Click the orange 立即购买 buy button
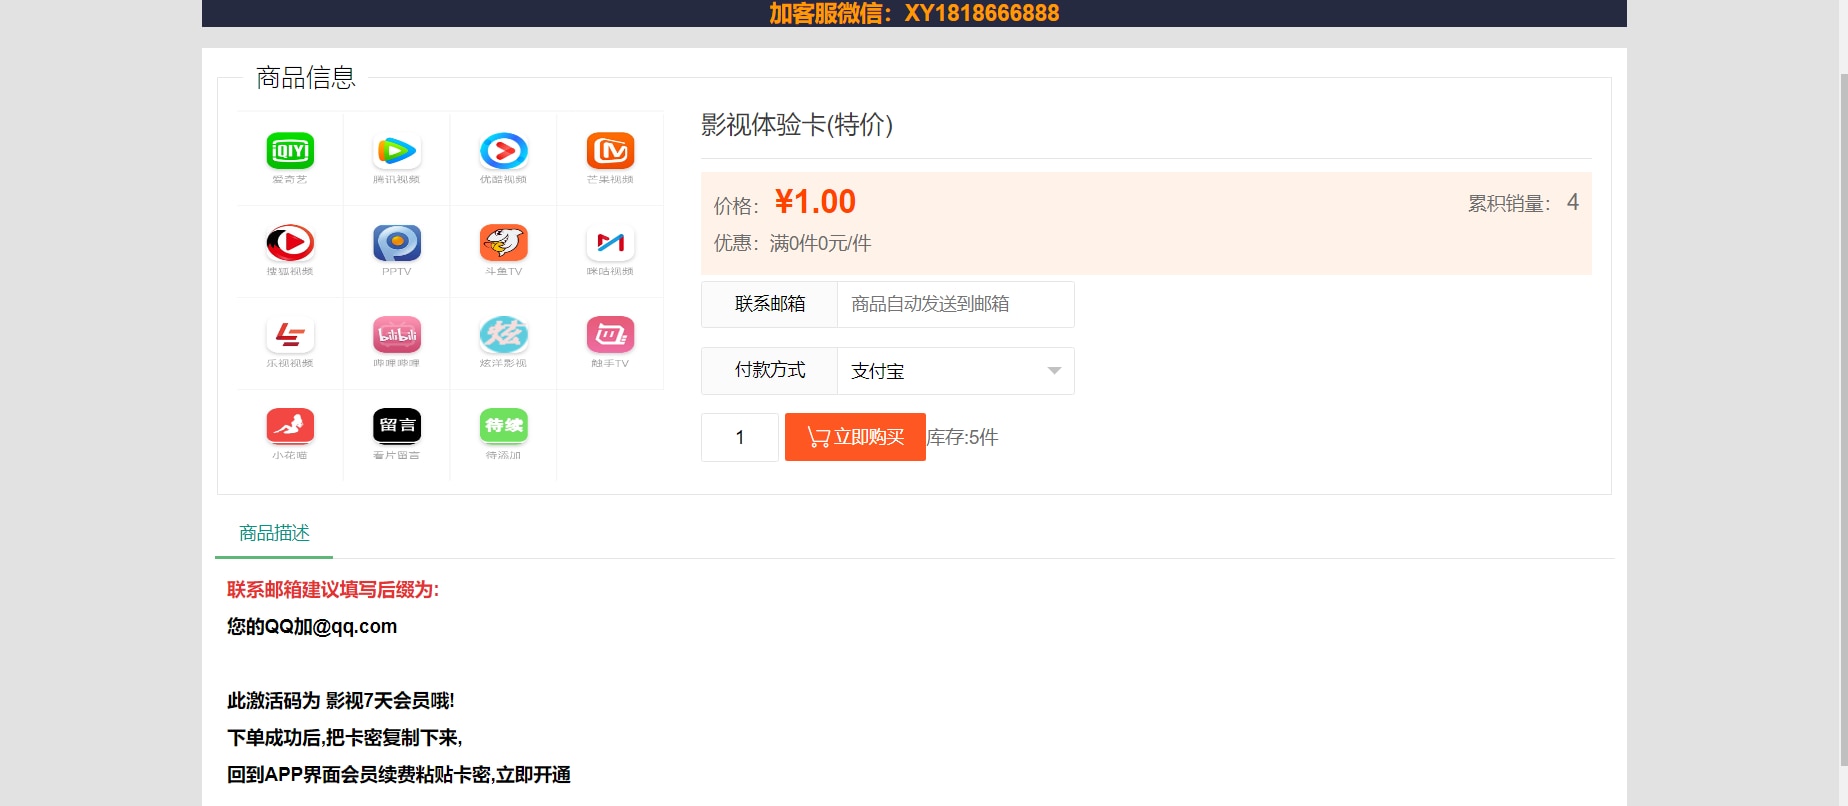This screenshot has height=806, width=1848. click(x=855, y=437)
